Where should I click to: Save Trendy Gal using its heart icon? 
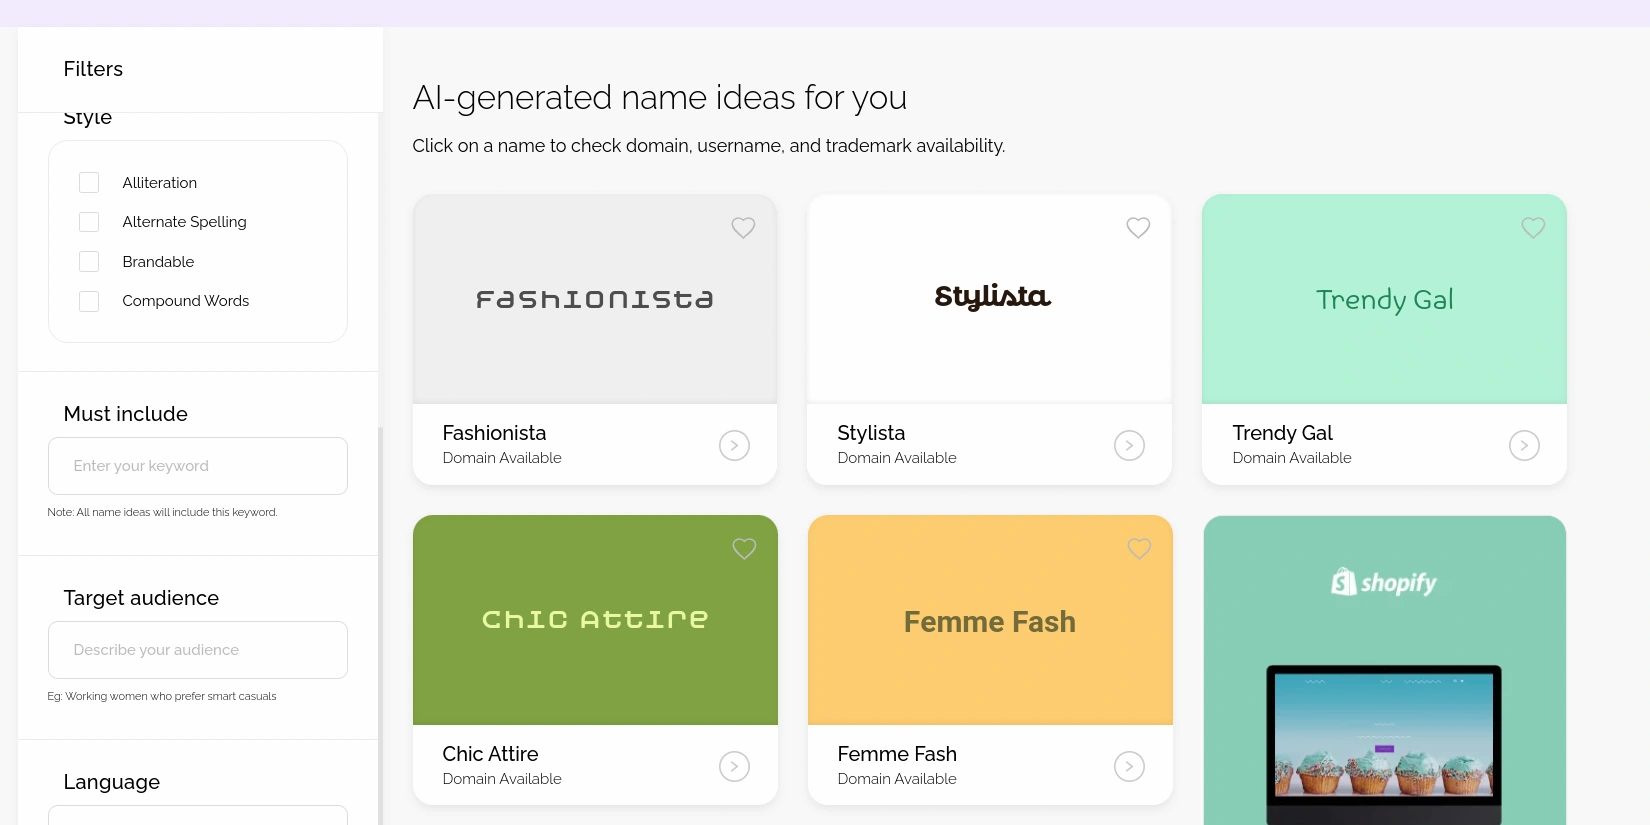pyautogui.click(x=1533, y=228)
